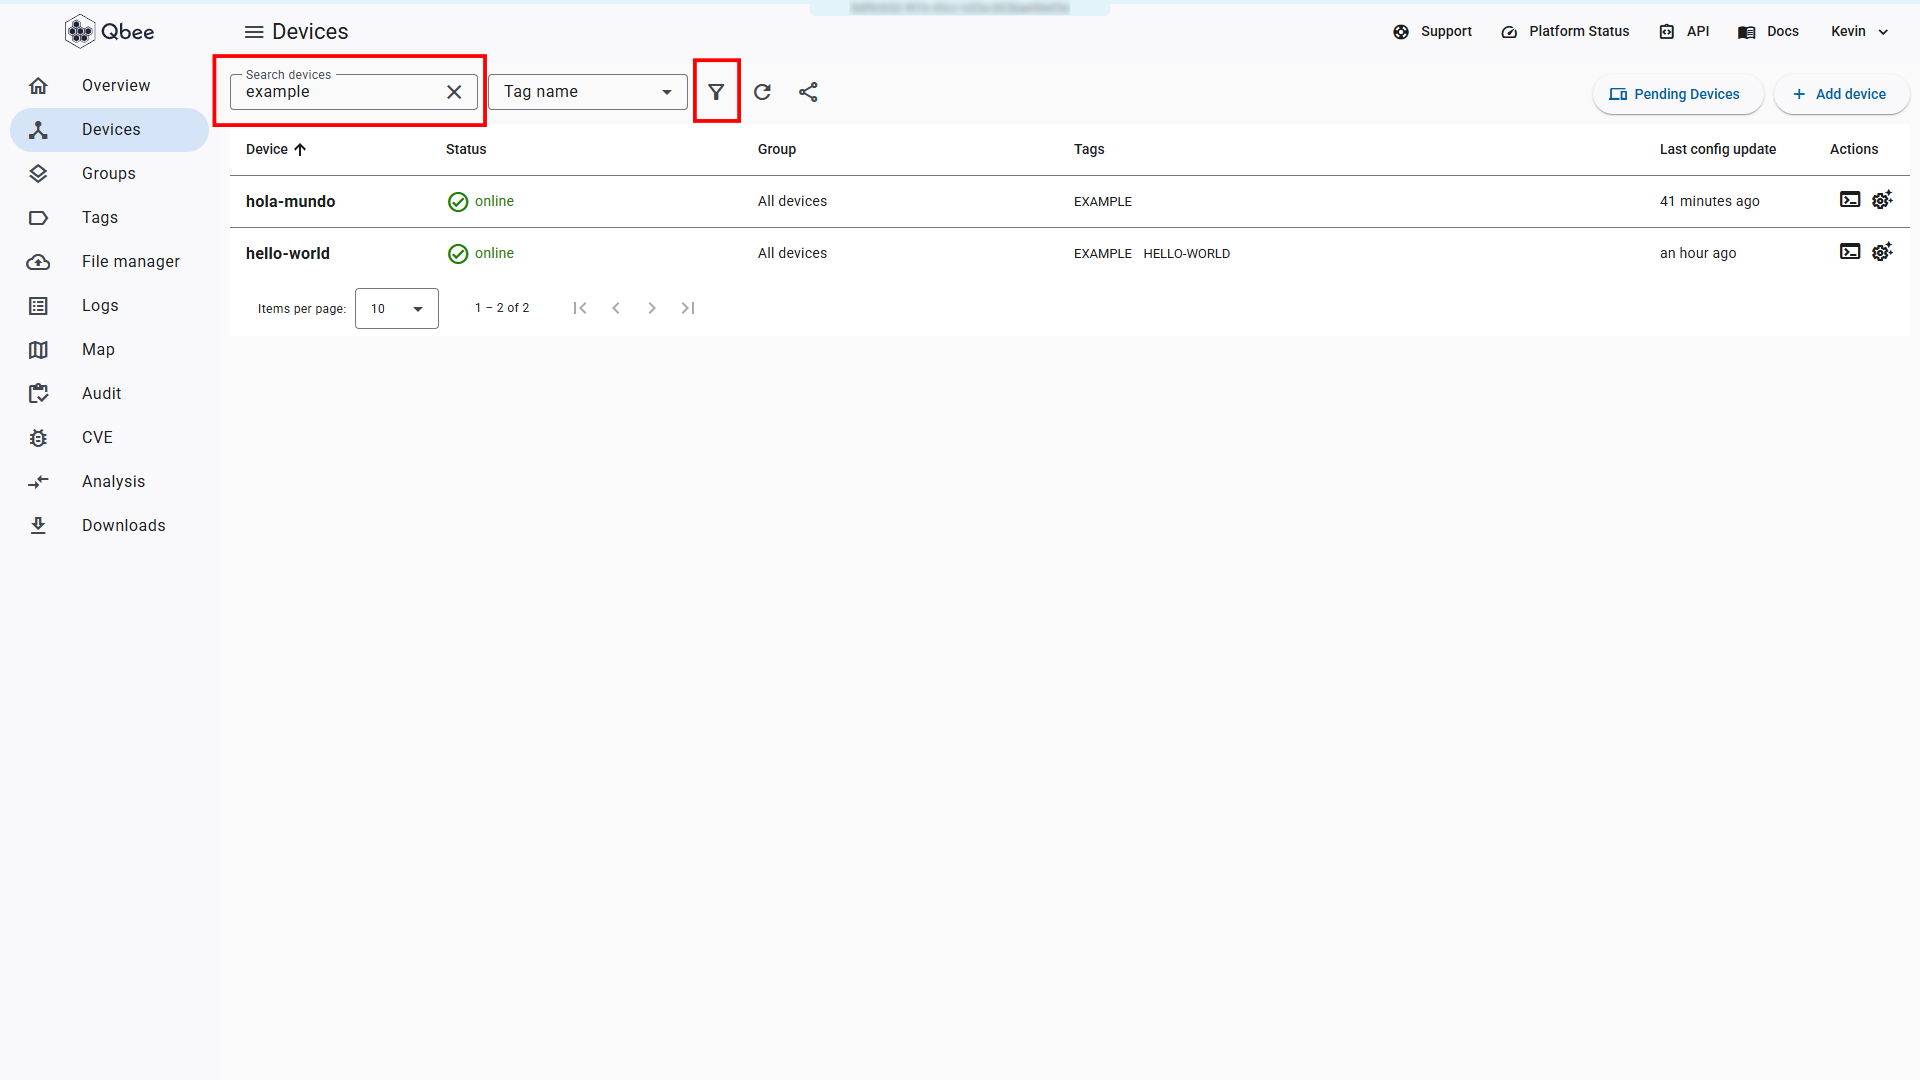Click the Tags label icon
Image resolution: width=1920 pixels, height=1080 pixels.
pyautogui.click(x=38, y=218)
